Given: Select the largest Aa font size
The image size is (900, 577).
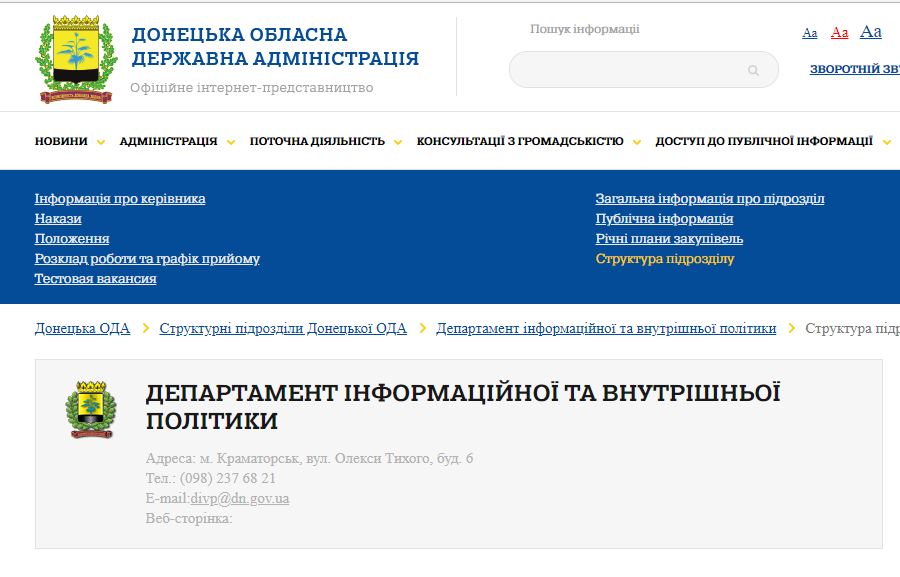Looking at the screenshot, I should (x=870, y=32).
